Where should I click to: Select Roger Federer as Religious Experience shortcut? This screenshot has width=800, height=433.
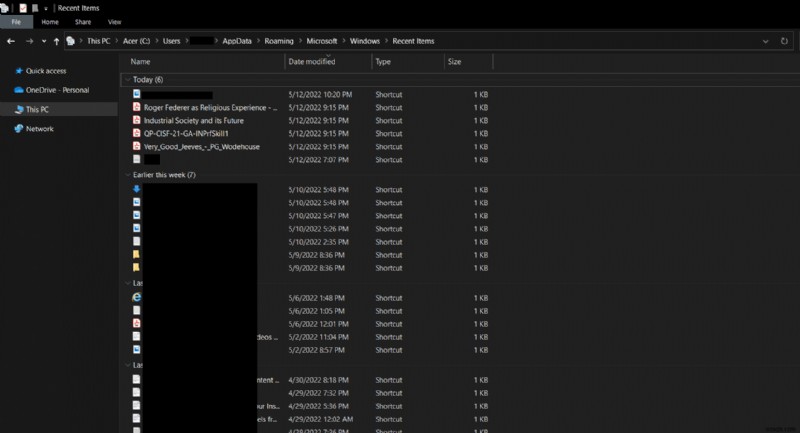[211, 108]
